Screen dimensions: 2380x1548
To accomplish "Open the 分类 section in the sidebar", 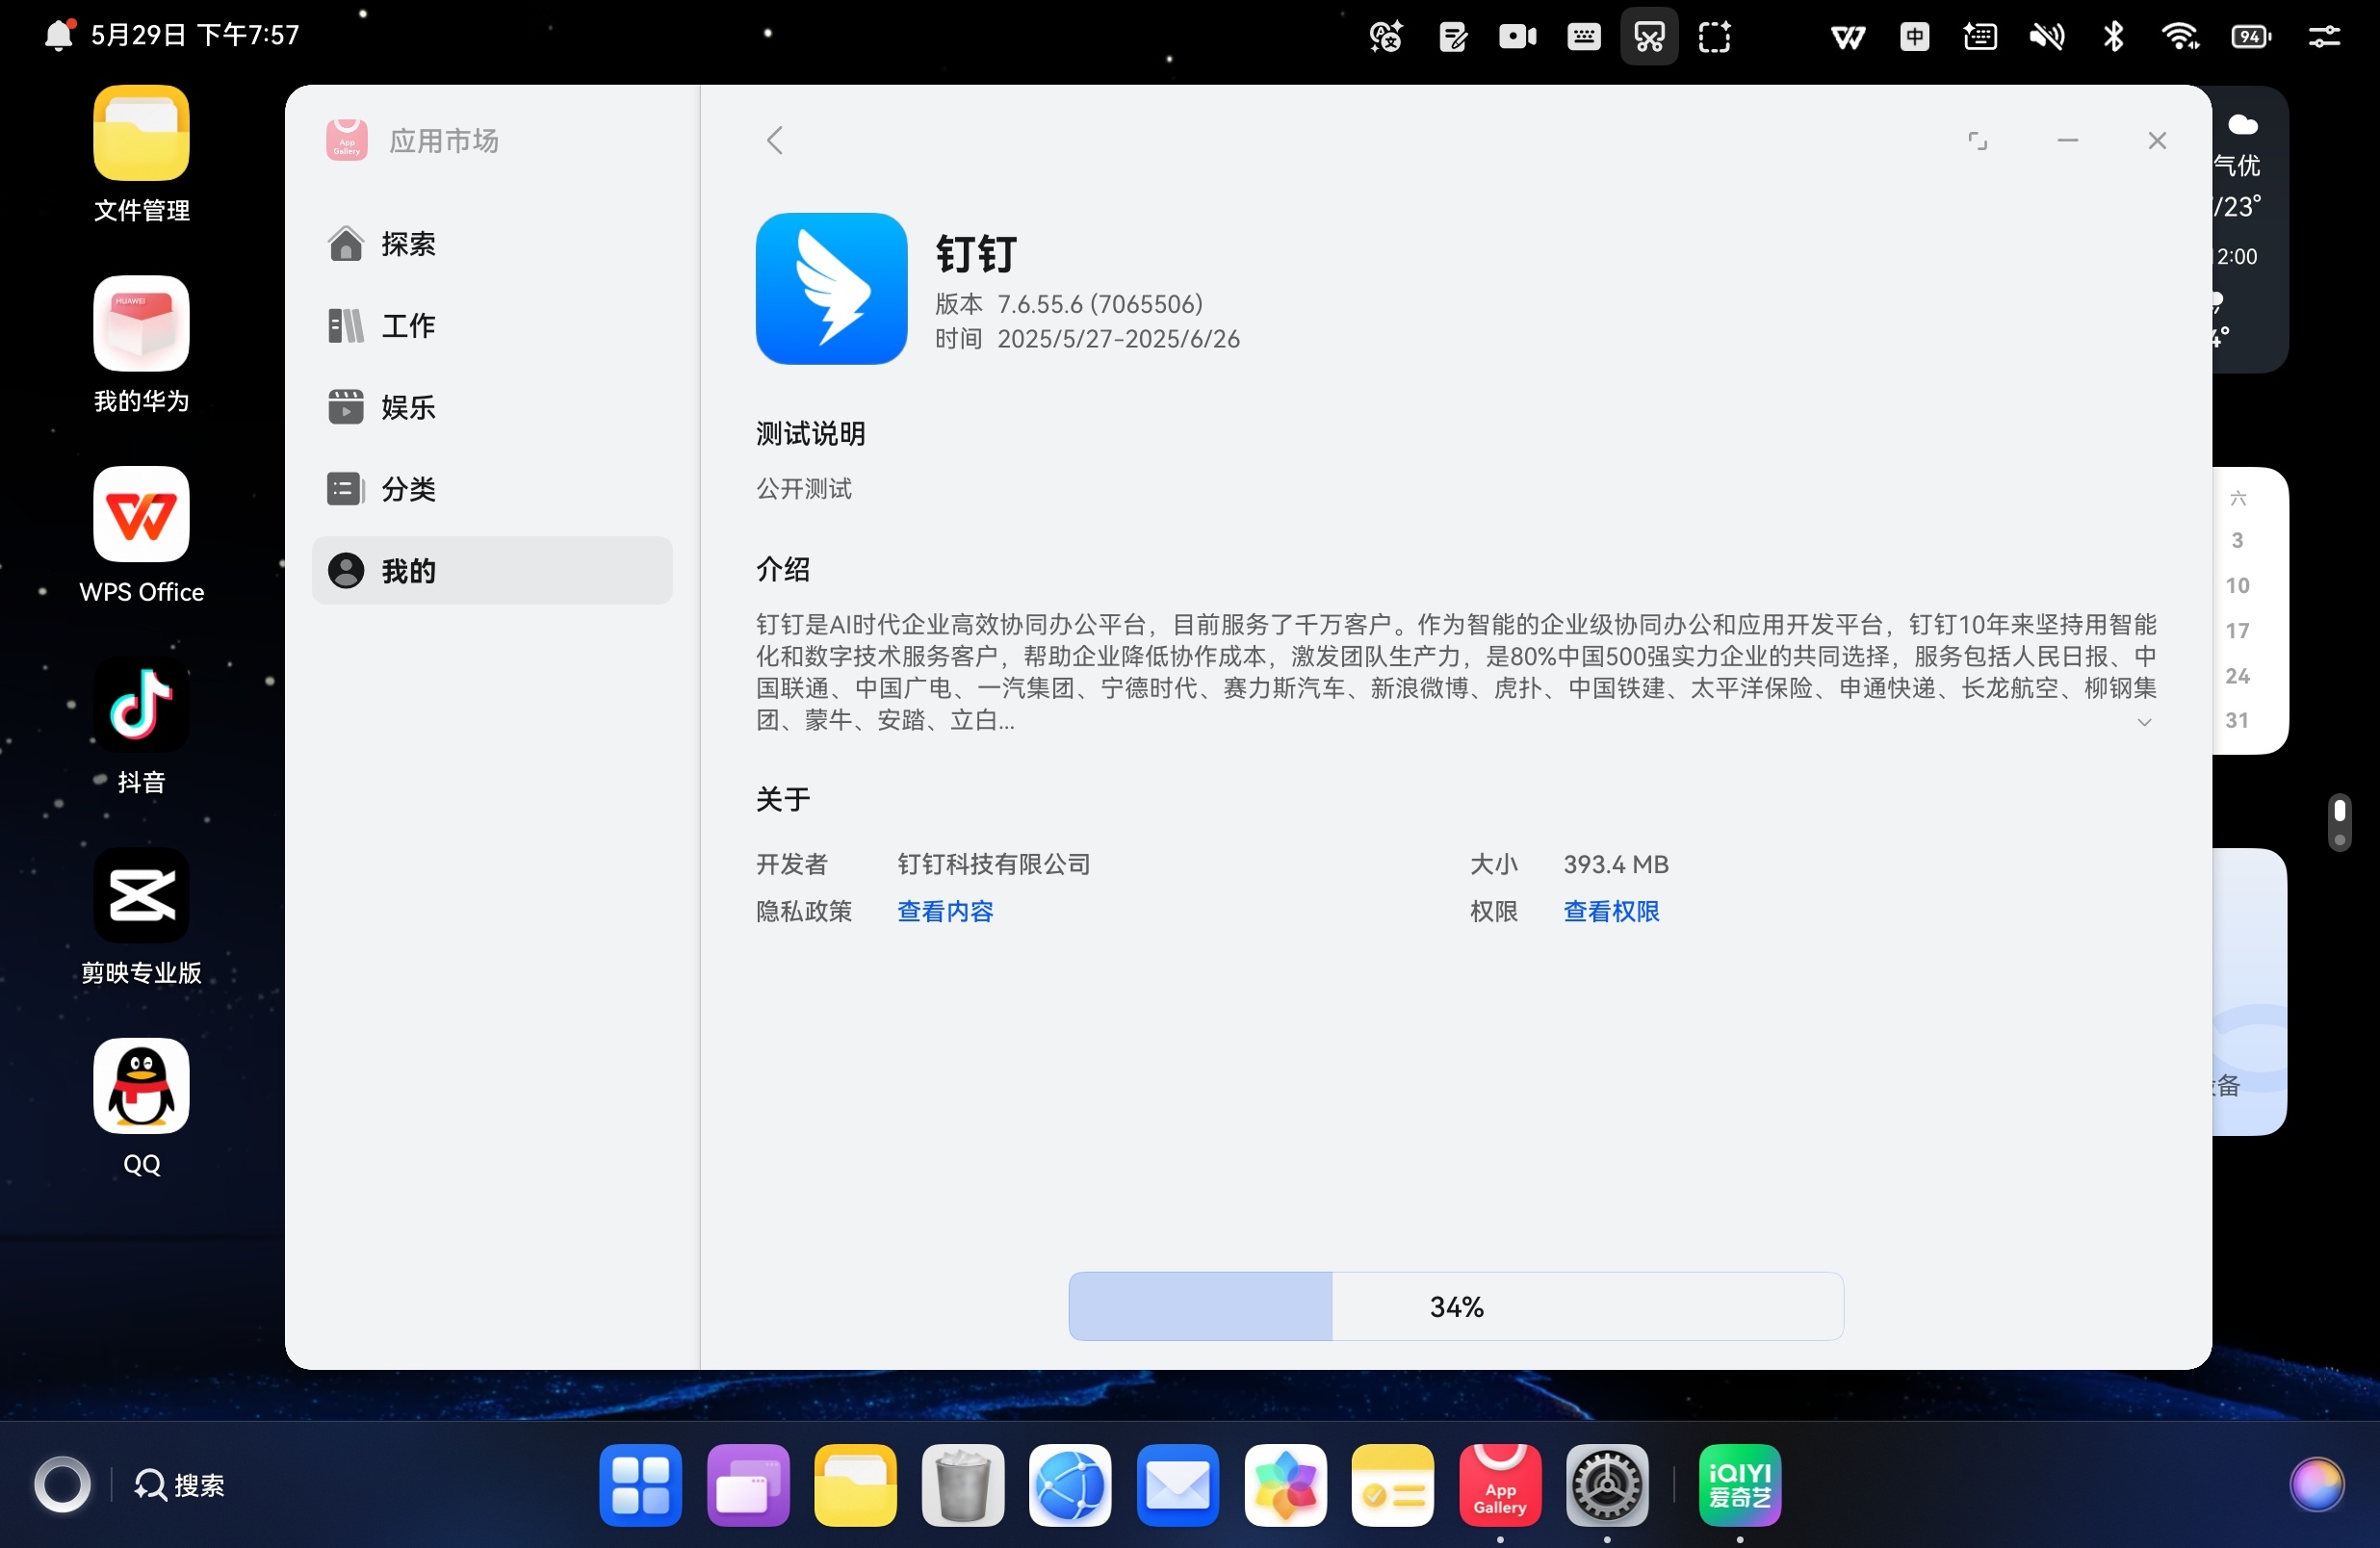I will (x=491, y=489).
